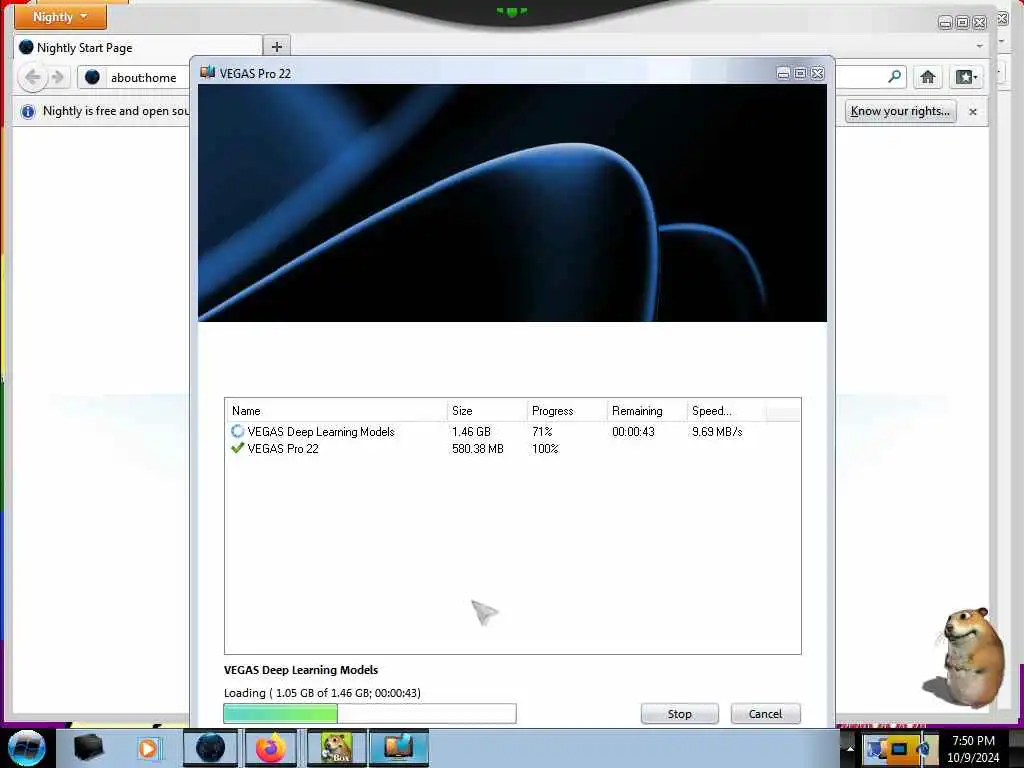1024x768 pixels.
Task: Click the 71% progress value
Action: point(542,432)
